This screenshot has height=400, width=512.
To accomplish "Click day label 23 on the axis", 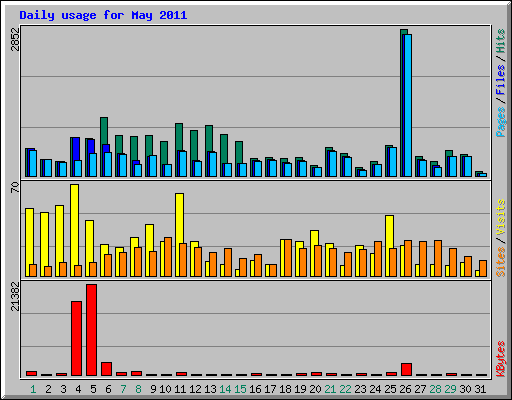I will (360, 389).
